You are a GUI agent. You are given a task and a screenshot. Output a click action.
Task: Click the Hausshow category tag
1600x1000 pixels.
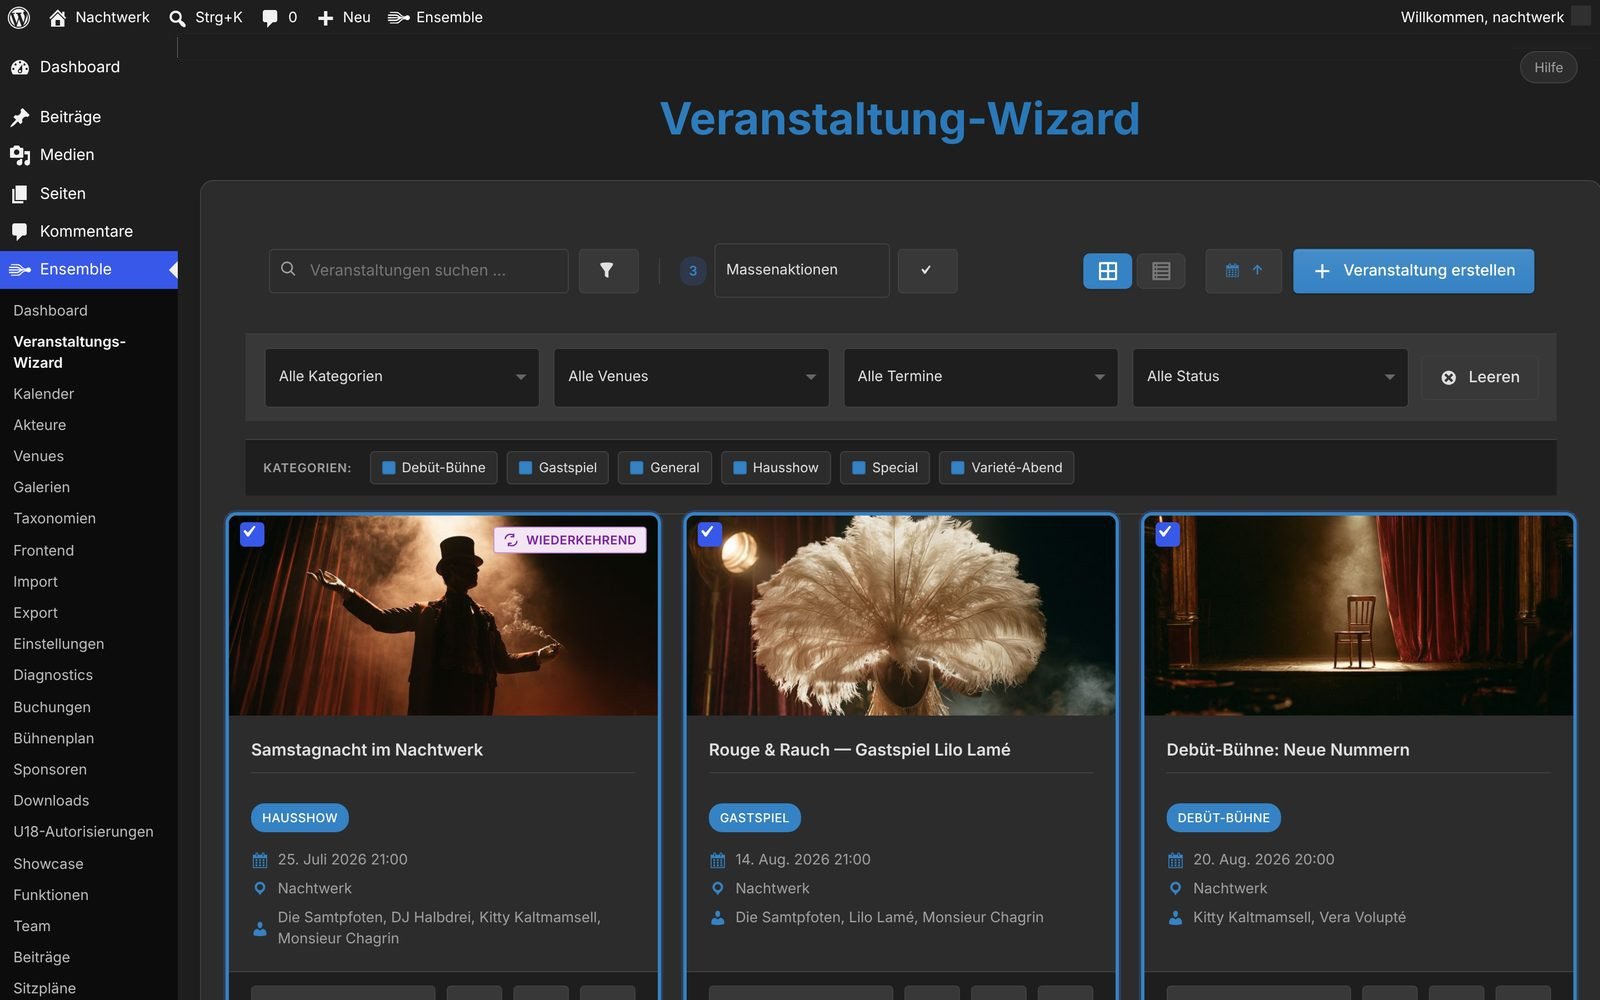coord(299,818)
